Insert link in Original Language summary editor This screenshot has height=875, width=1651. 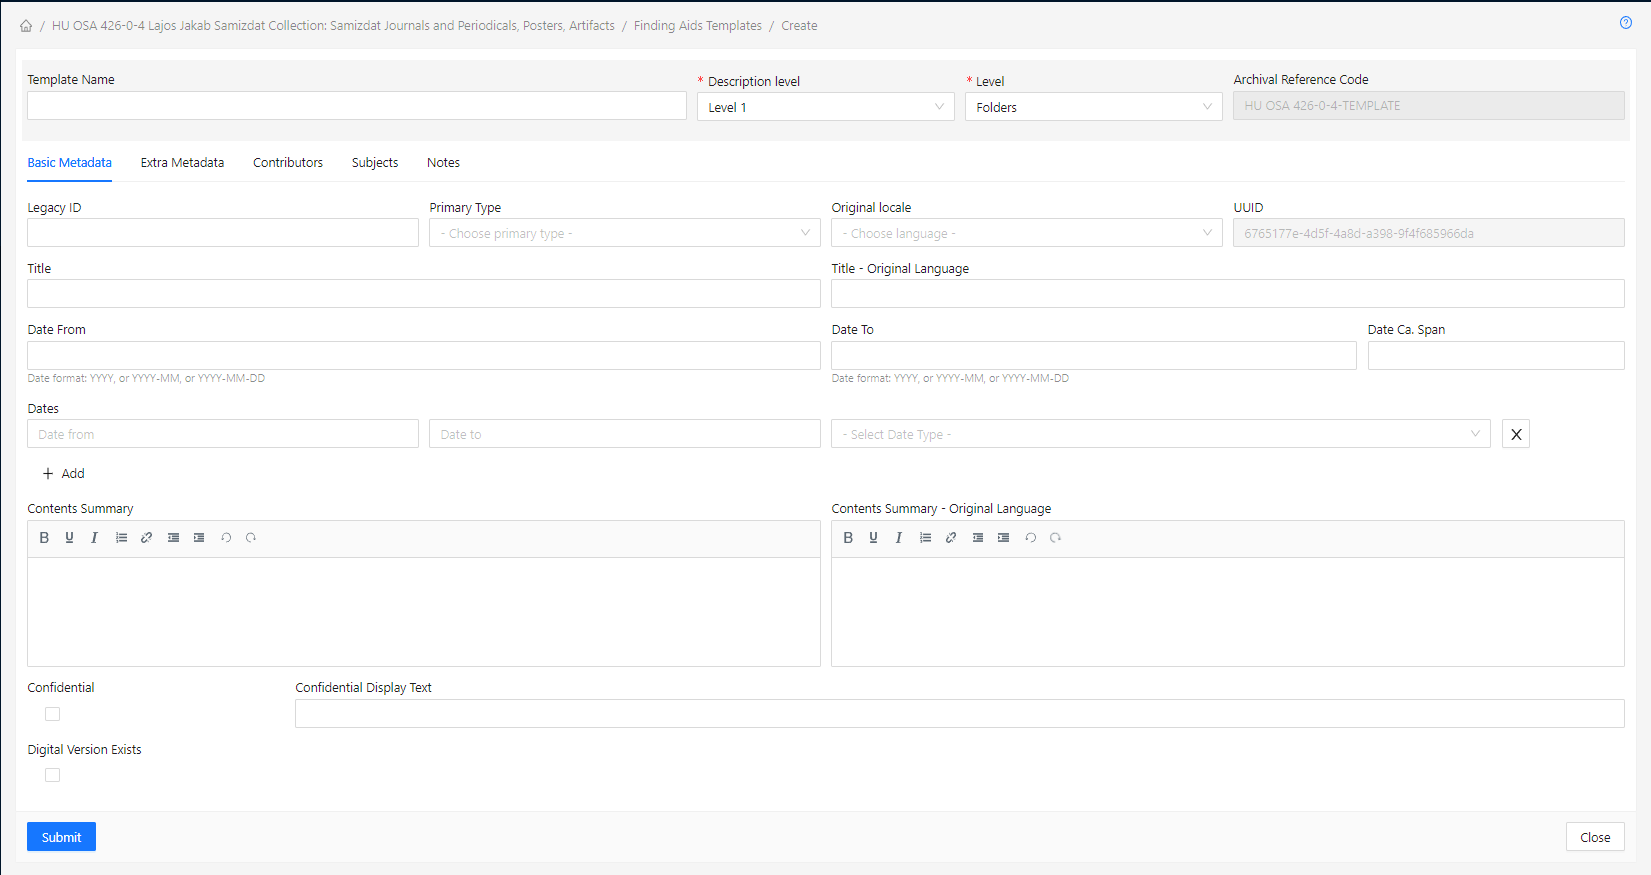tap(951, 538)
